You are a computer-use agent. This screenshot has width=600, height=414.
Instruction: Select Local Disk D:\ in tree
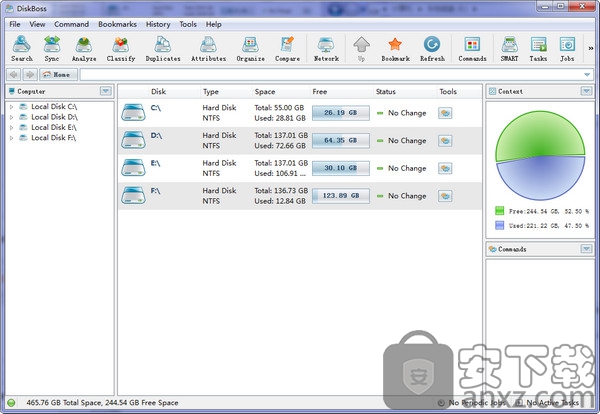click(x=54, y=117)
